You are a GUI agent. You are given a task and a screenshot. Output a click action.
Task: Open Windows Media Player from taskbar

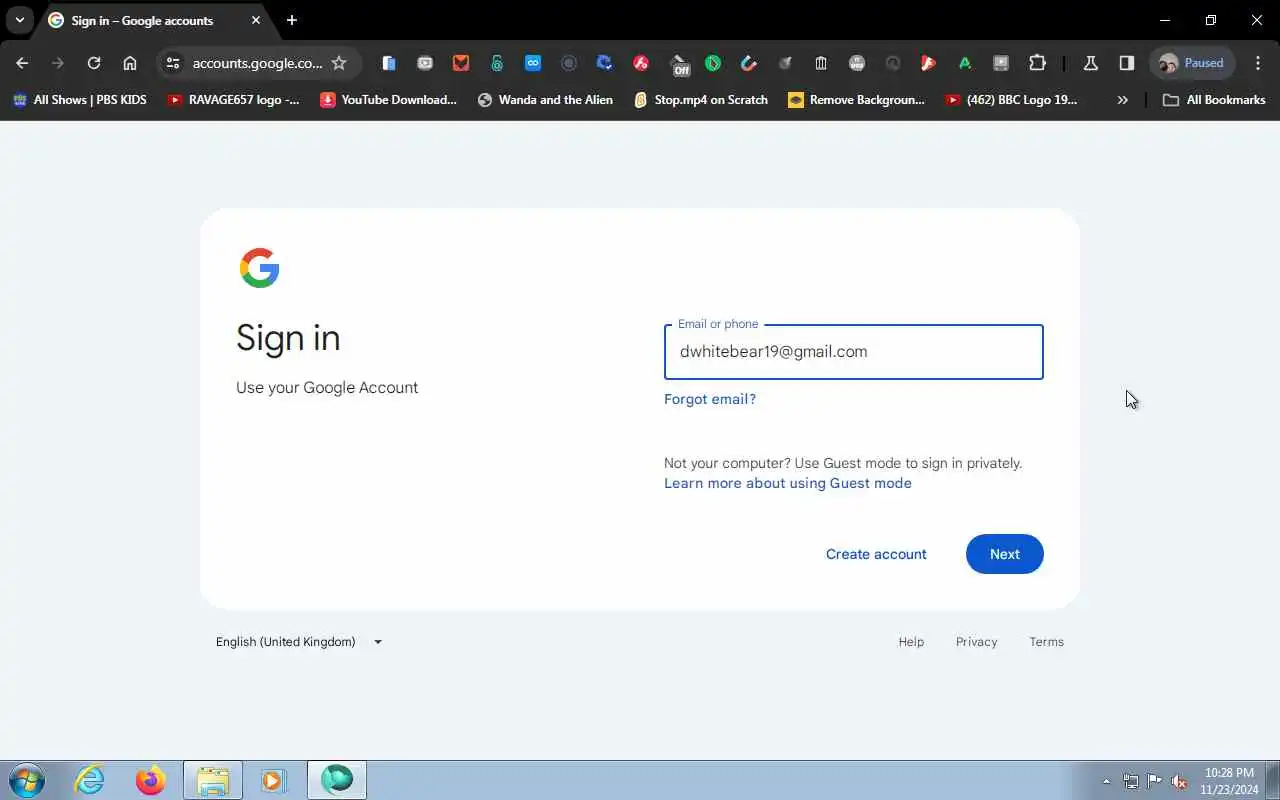point(273,780)
